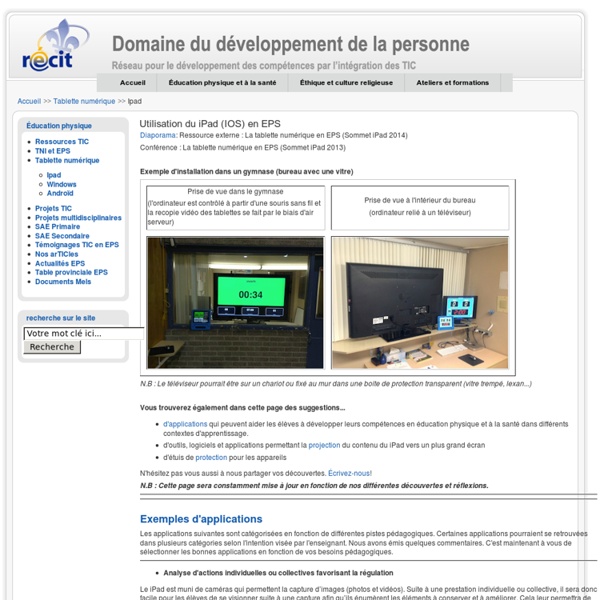Open Projets TIC sidebar link
Image resolution: width=600 pixels, height=600 pixels.
pos(54,209)
